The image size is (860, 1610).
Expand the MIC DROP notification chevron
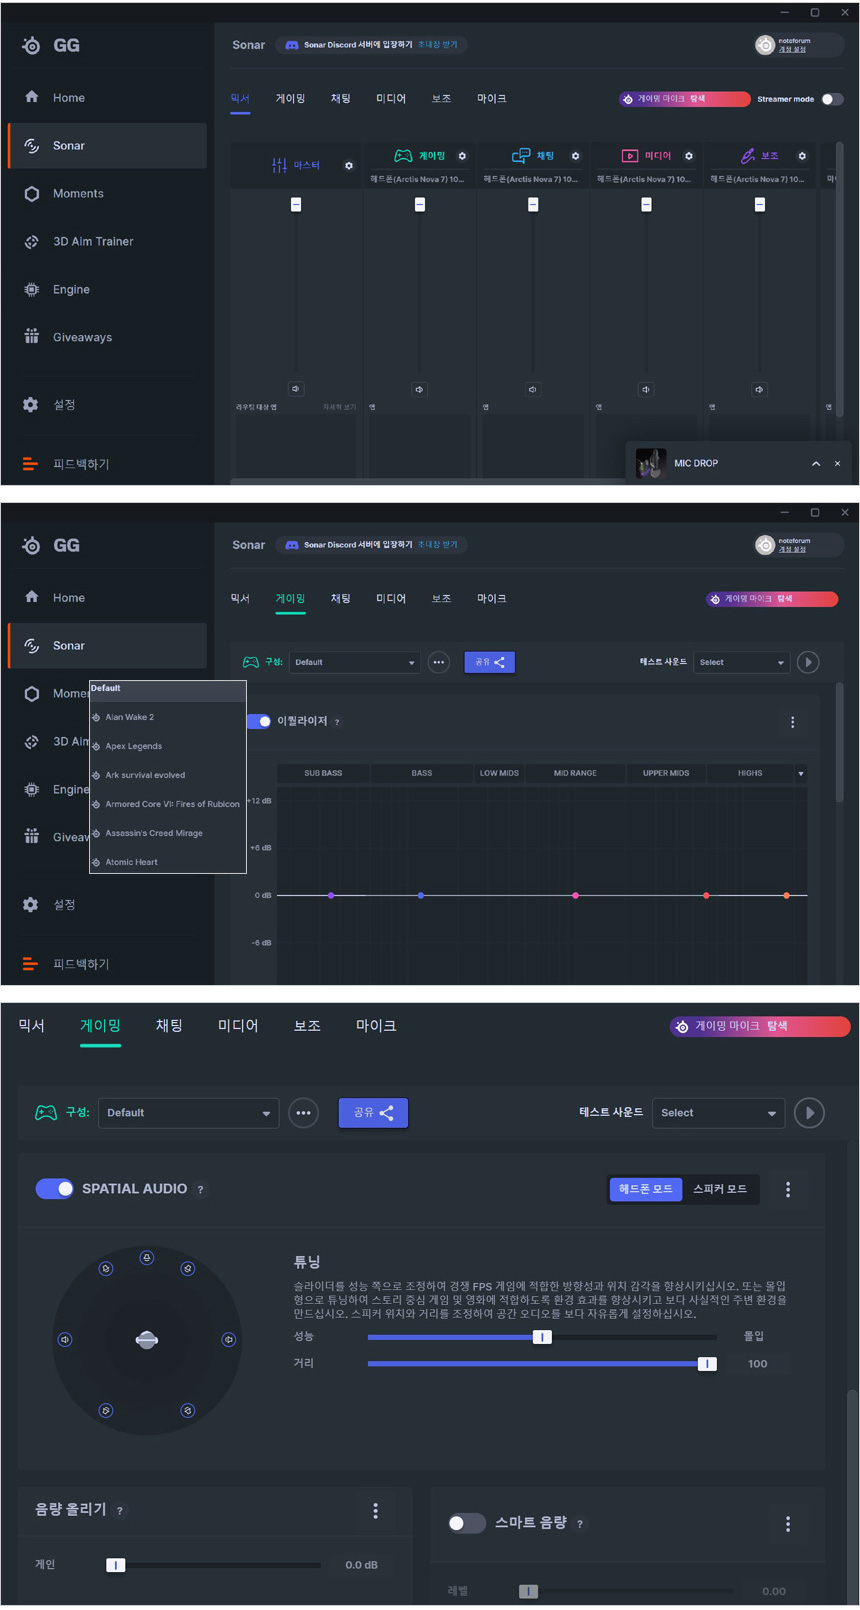[x=816, y=464]
